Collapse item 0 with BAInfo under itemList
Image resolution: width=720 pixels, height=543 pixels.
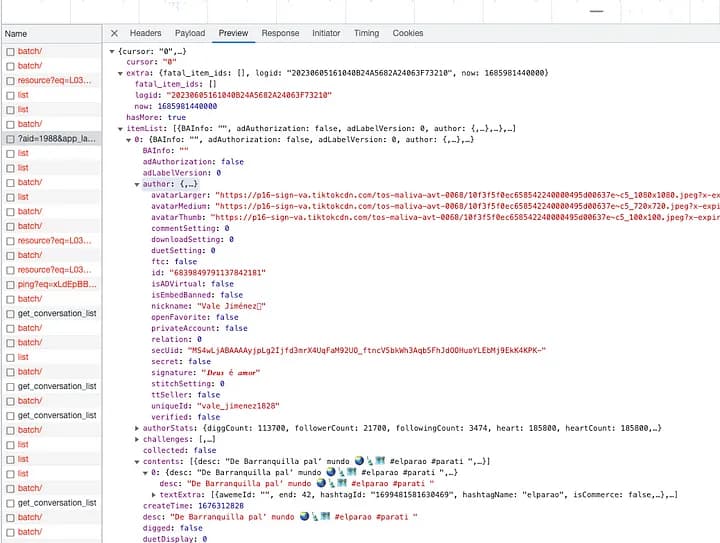tap(129, 140)
